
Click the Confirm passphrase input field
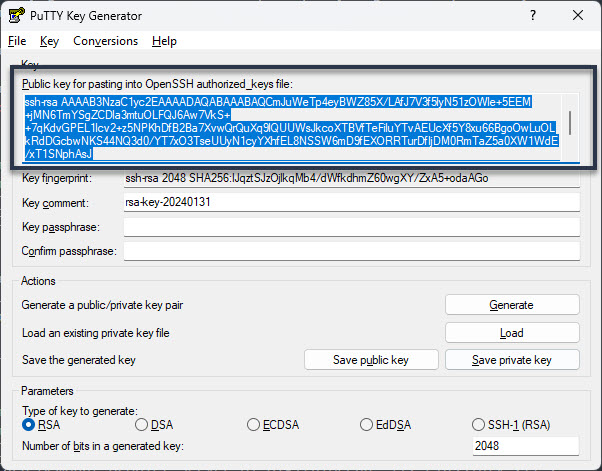point(351,251)
